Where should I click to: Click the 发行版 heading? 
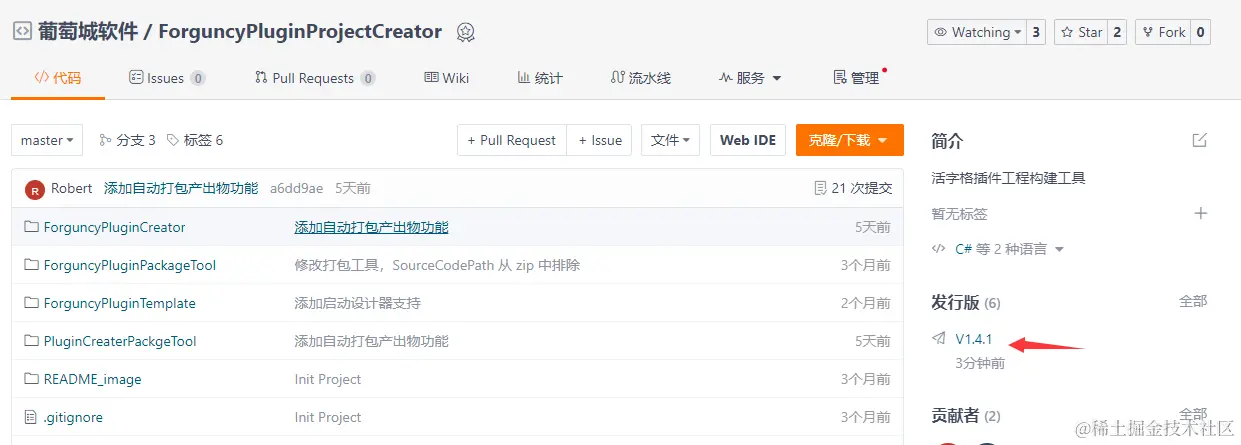coord(954,302)
